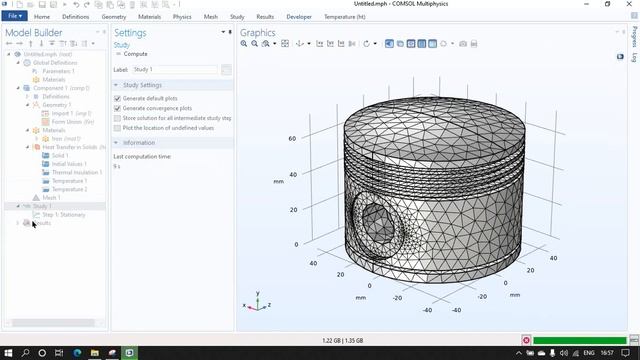Collapse the Information section
This screenshot has height=360, width=640.
pyautogui.click(x=116, y=142)
